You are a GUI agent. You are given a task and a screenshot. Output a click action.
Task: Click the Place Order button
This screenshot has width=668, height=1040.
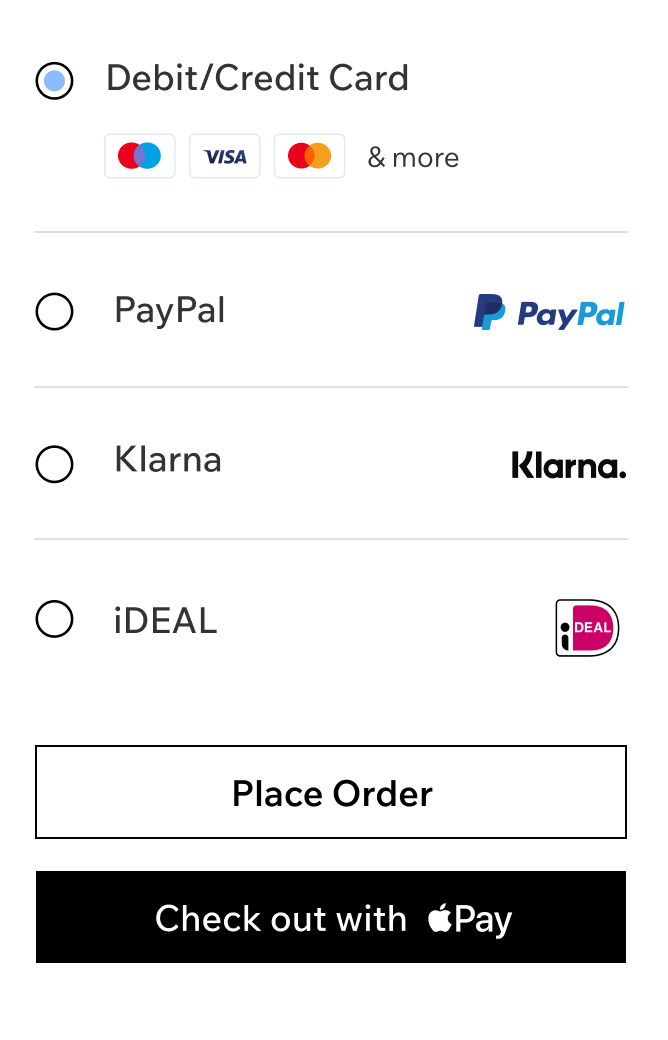(x=331, y=792)
